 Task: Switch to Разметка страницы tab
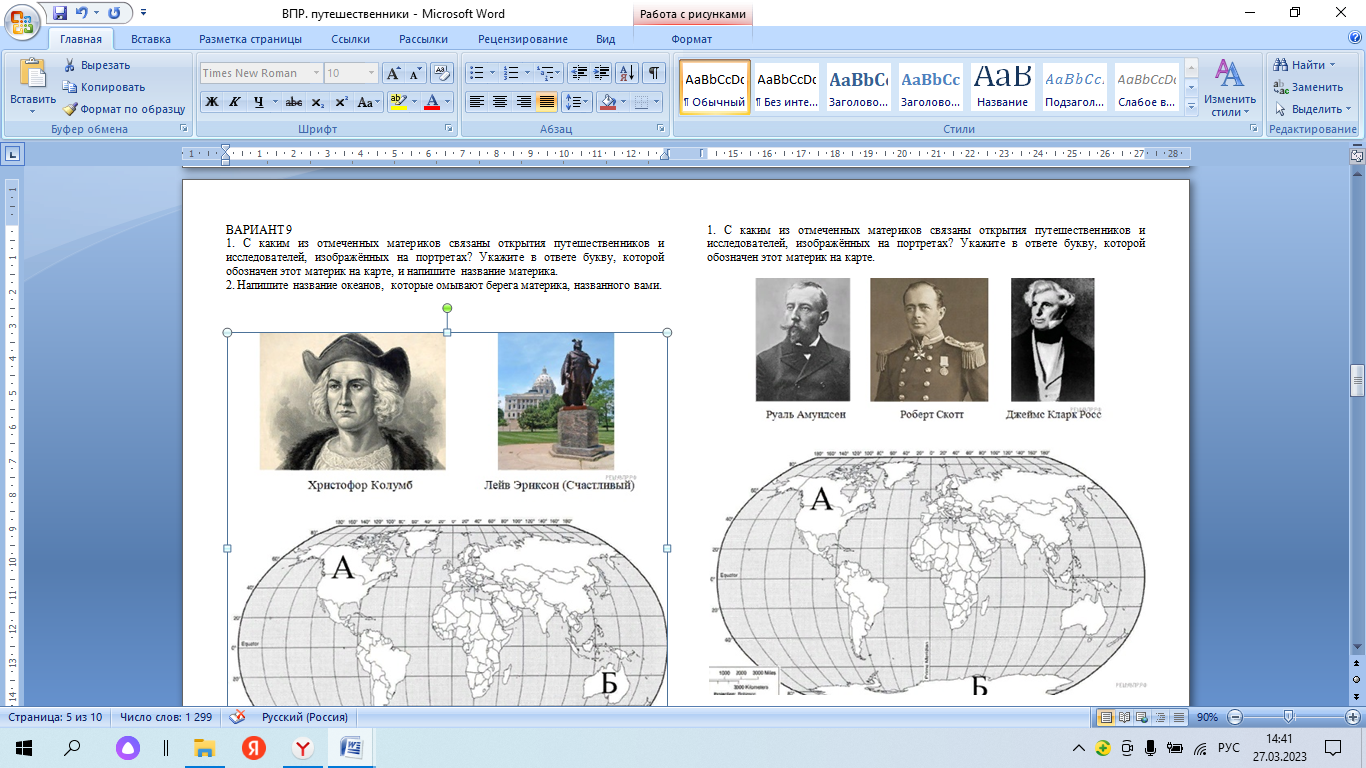(250, 39)
